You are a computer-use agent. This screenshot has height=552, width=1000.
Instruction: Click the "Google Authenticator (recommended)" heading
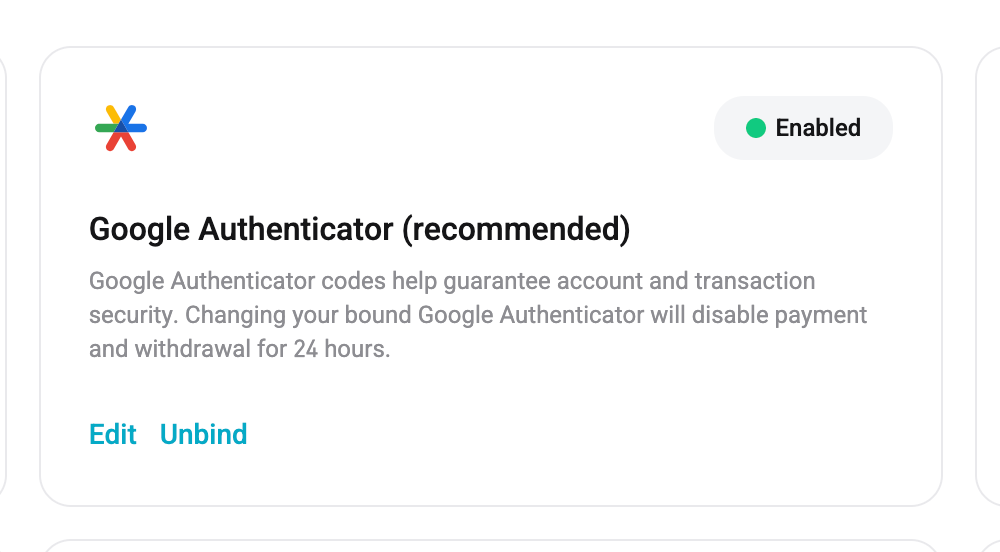tap(359, 230)
